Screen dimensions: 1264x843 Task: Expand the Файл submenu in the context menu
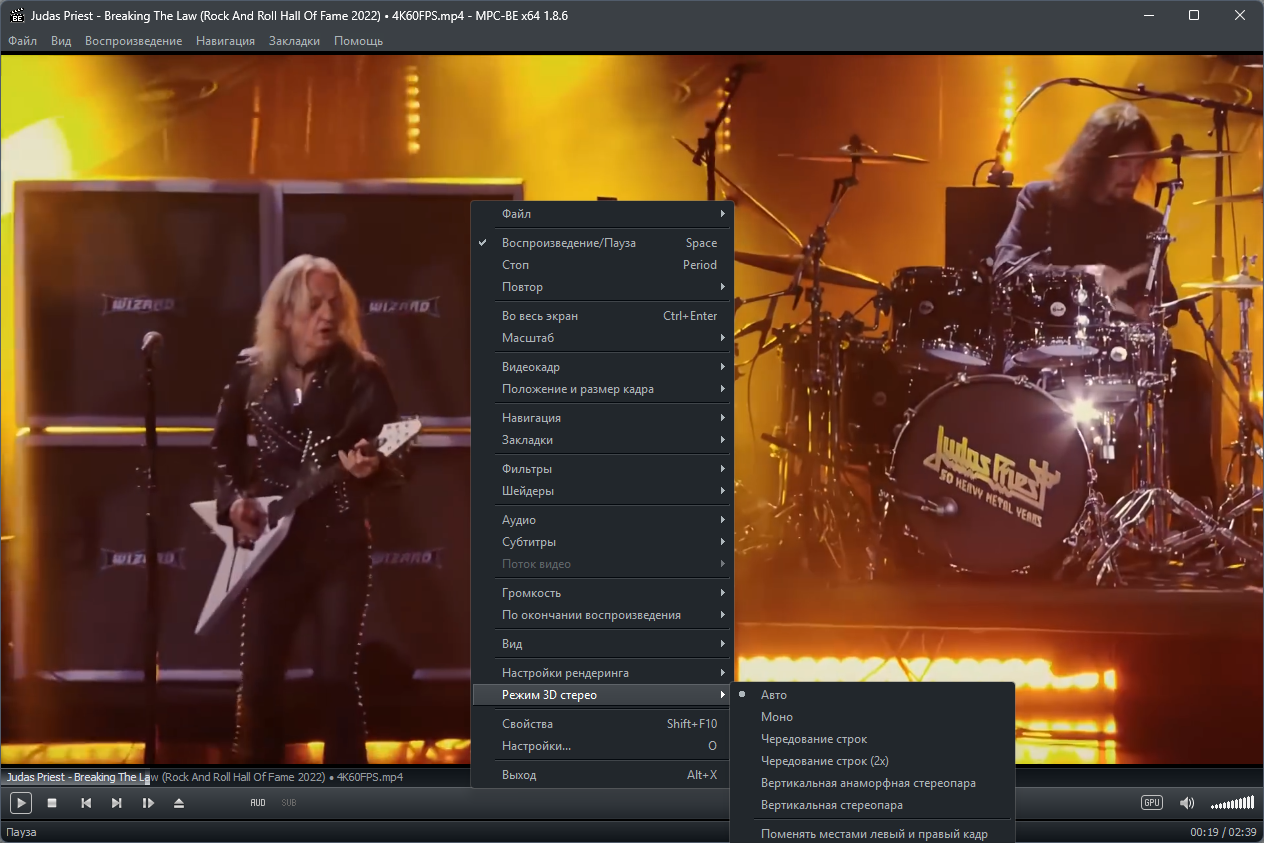[x=603, y=214]
